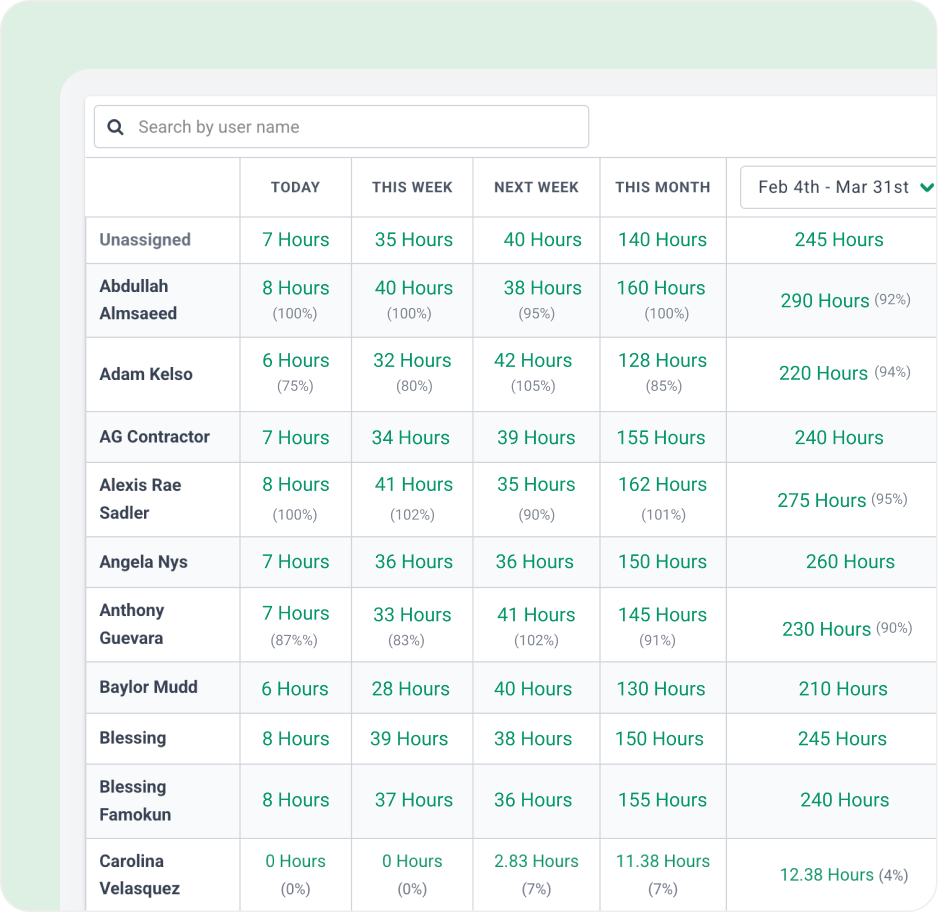Open Baylor Mudd user row
The height and width of the screenshot is (912, 938).
(148, 687)
